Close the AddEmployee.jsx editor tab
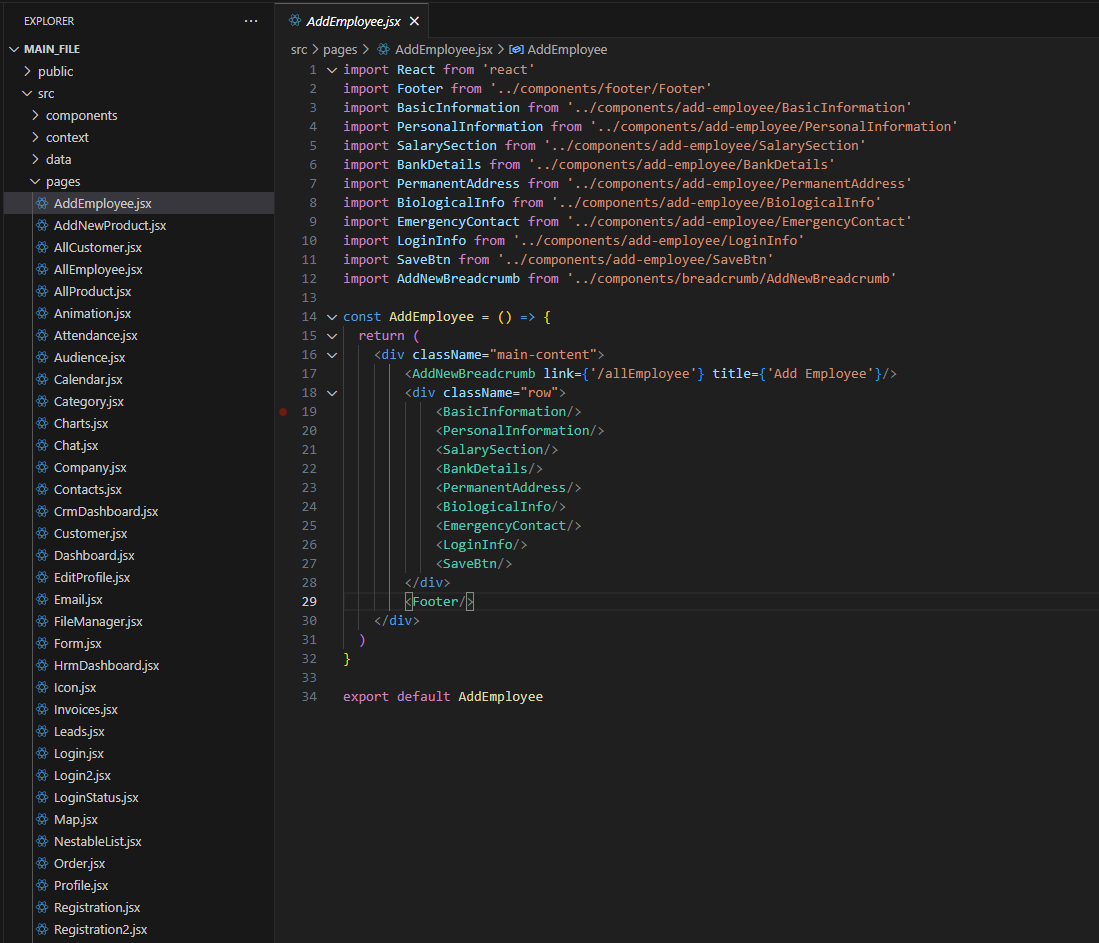The width and height of the screenshot is (1099, 943). [414, 21]
